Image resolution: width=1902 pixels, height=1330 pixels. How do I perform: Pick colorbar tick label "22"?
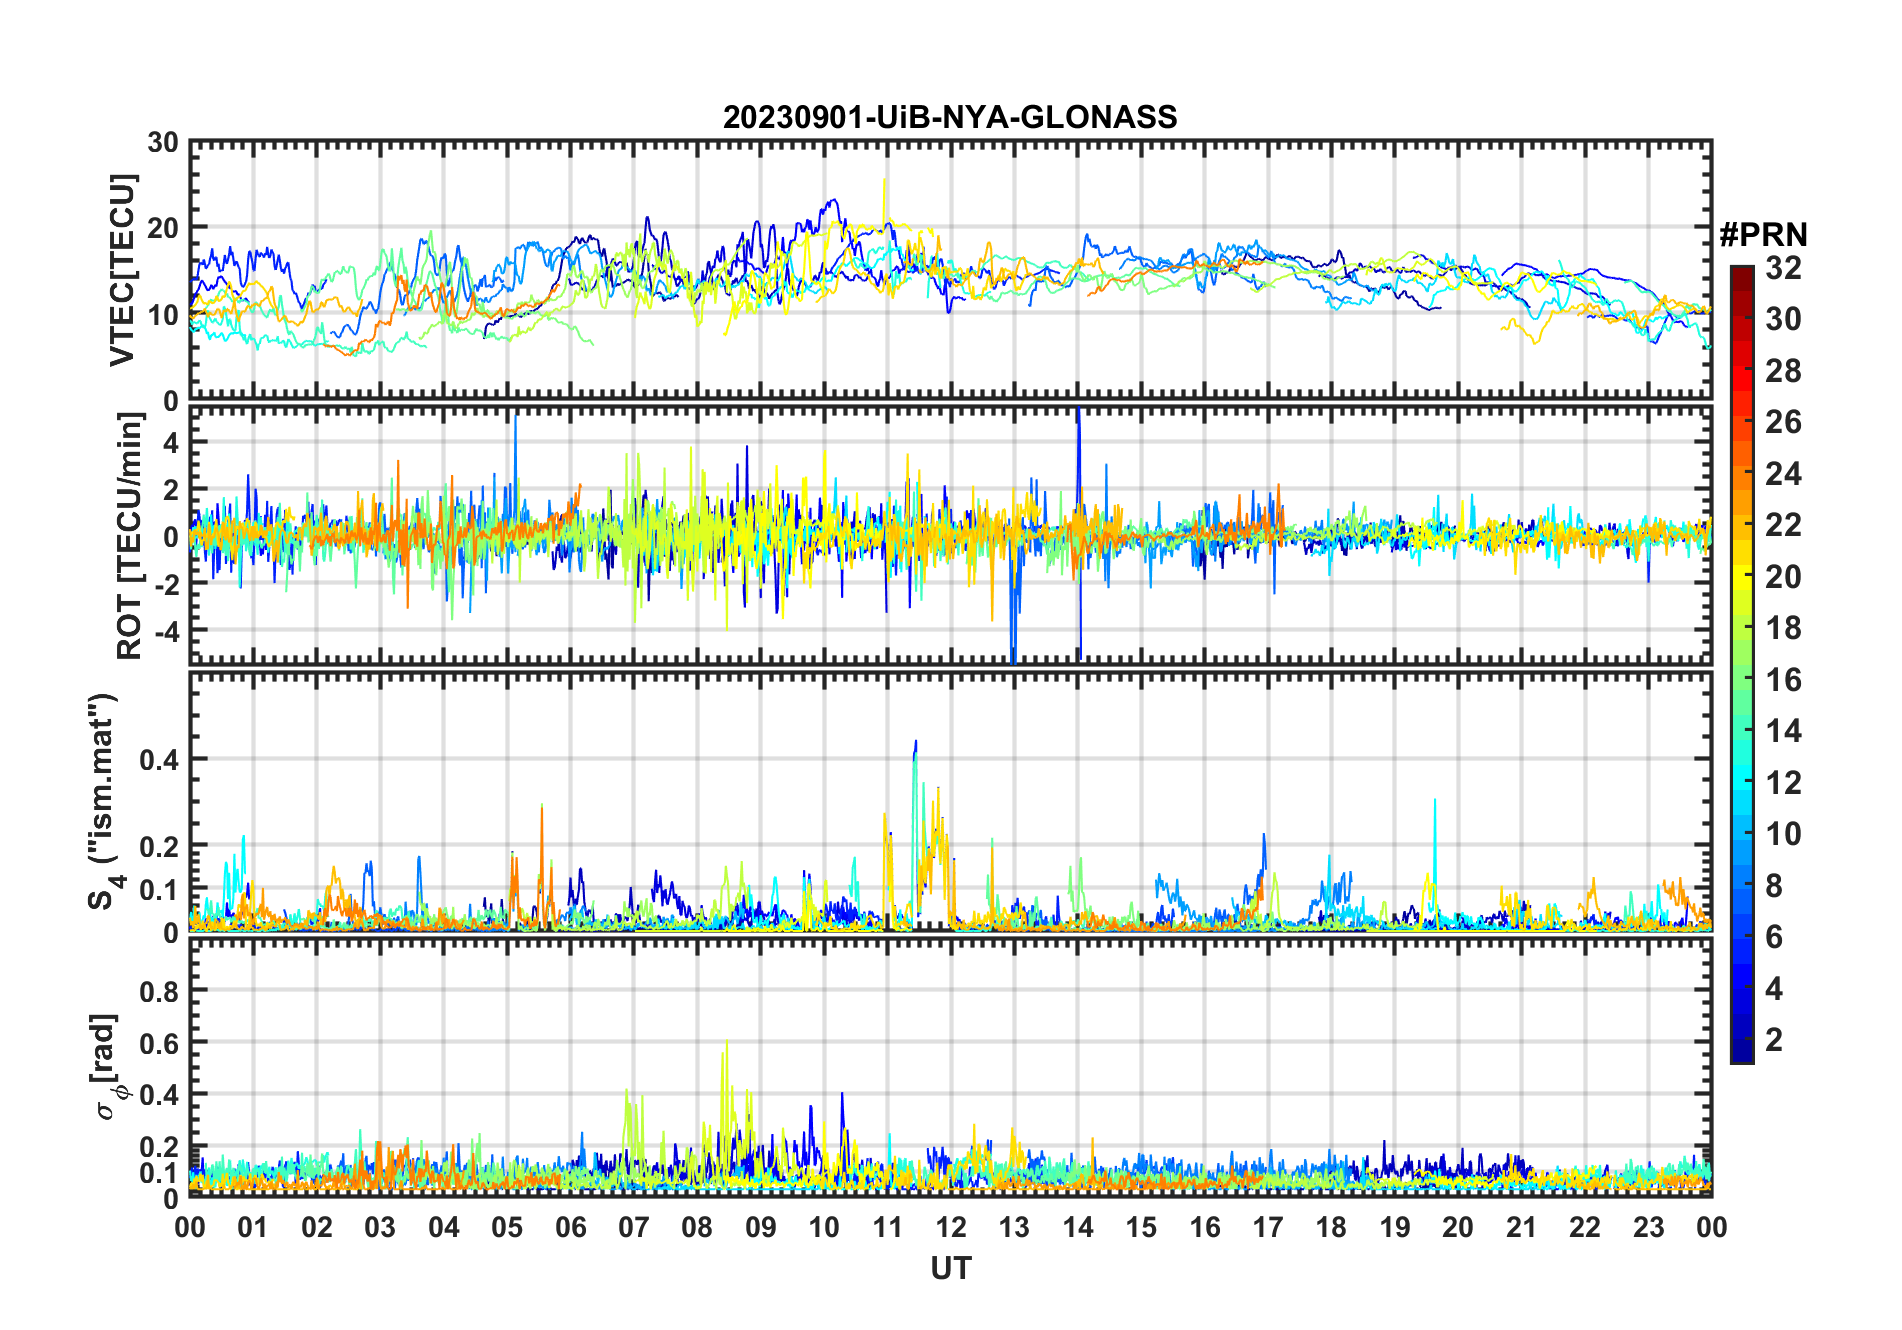point(1783,525)
